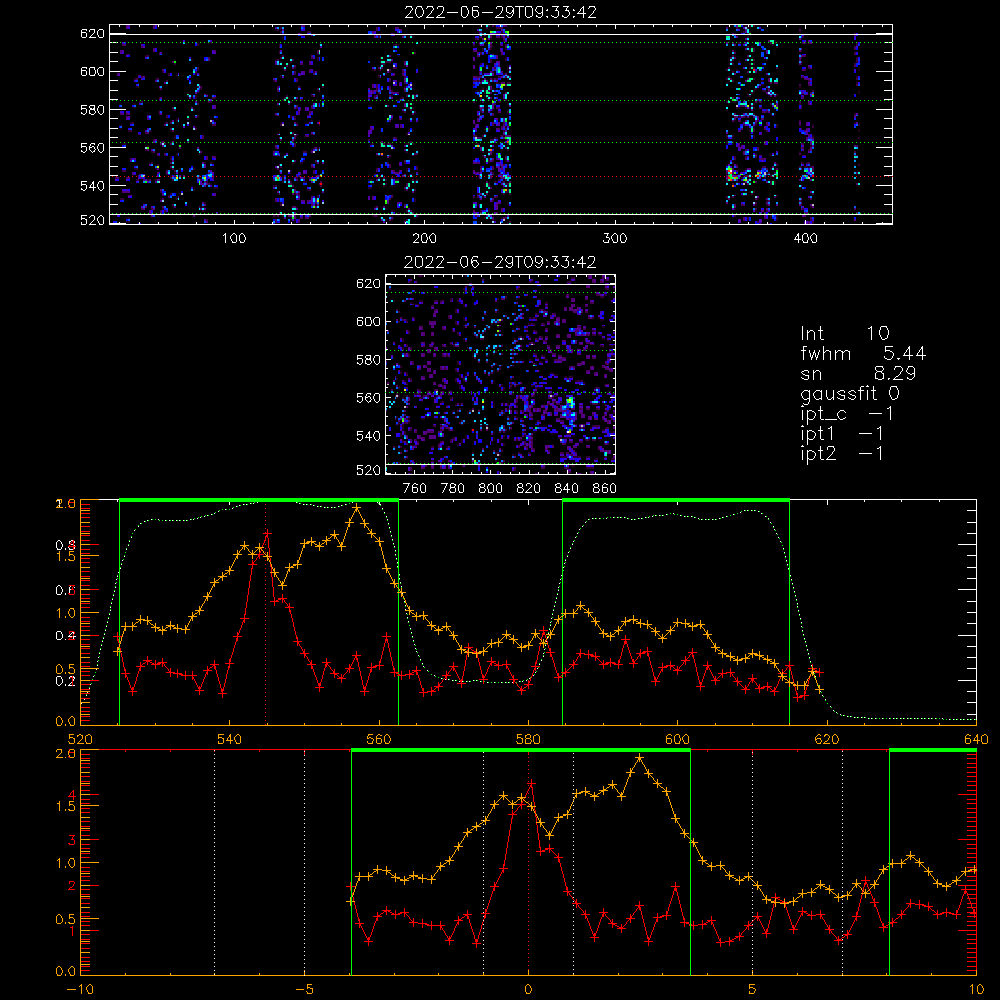The image size is (1000, 1000).
Task: Click y-axis label "600" of the wide top image
Action: [x=92, y=71]
